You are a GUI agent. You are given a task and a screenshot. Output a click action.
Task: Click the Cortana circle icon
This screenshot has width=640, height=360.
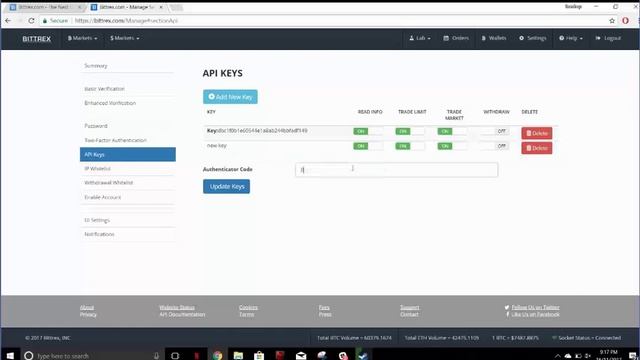click(28, 356)
